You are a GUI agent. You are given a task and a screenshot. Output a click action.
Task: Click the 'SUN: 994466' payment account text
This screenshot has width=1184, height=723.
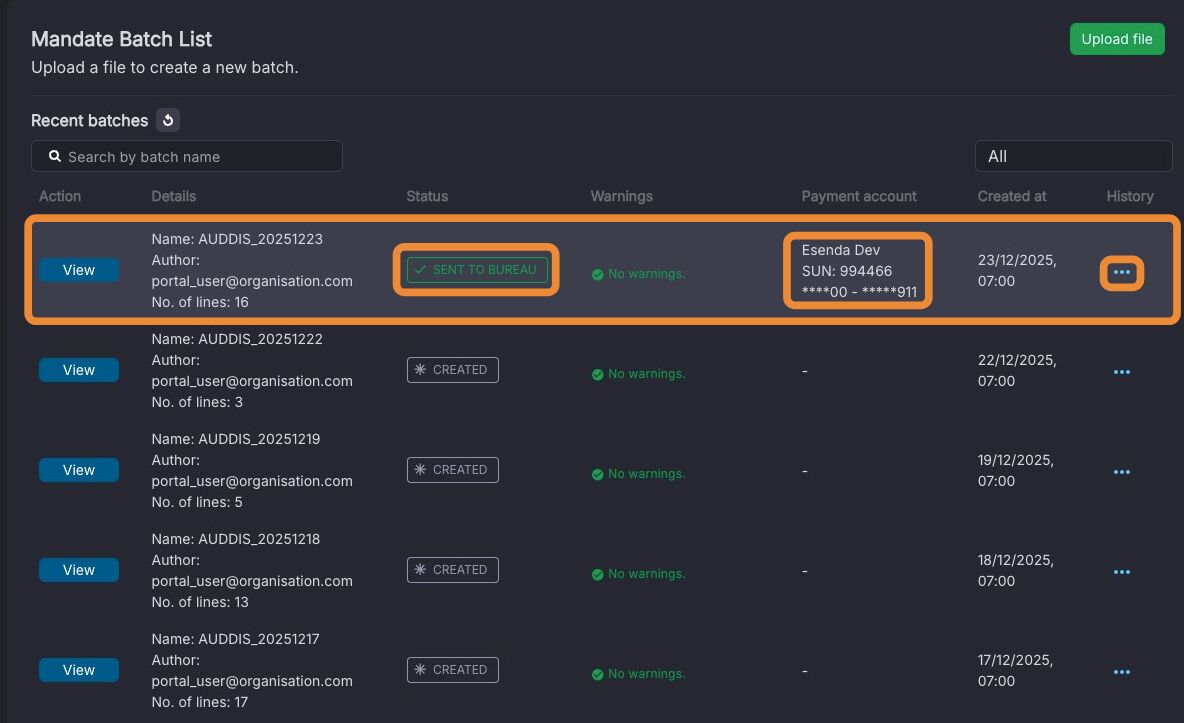coord(846,270)
